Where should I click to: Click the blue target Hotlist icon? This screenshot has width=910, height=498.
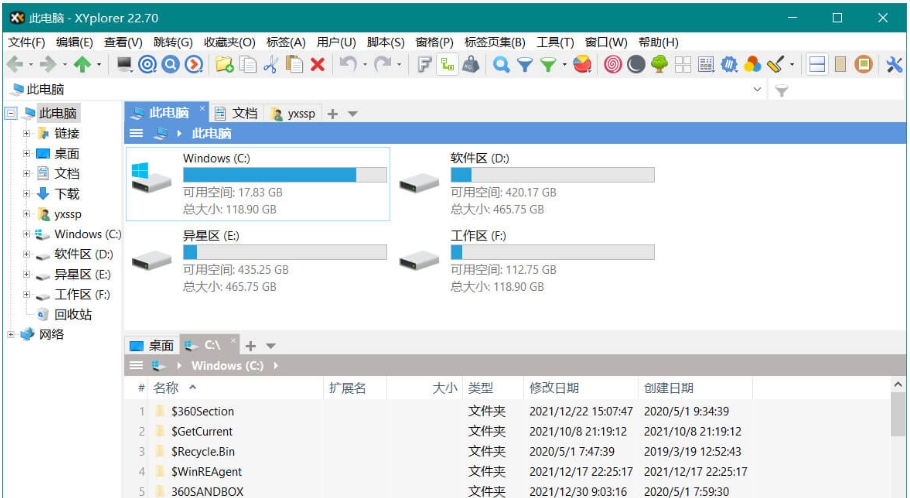pyautogui.click(x=147, y=64)
